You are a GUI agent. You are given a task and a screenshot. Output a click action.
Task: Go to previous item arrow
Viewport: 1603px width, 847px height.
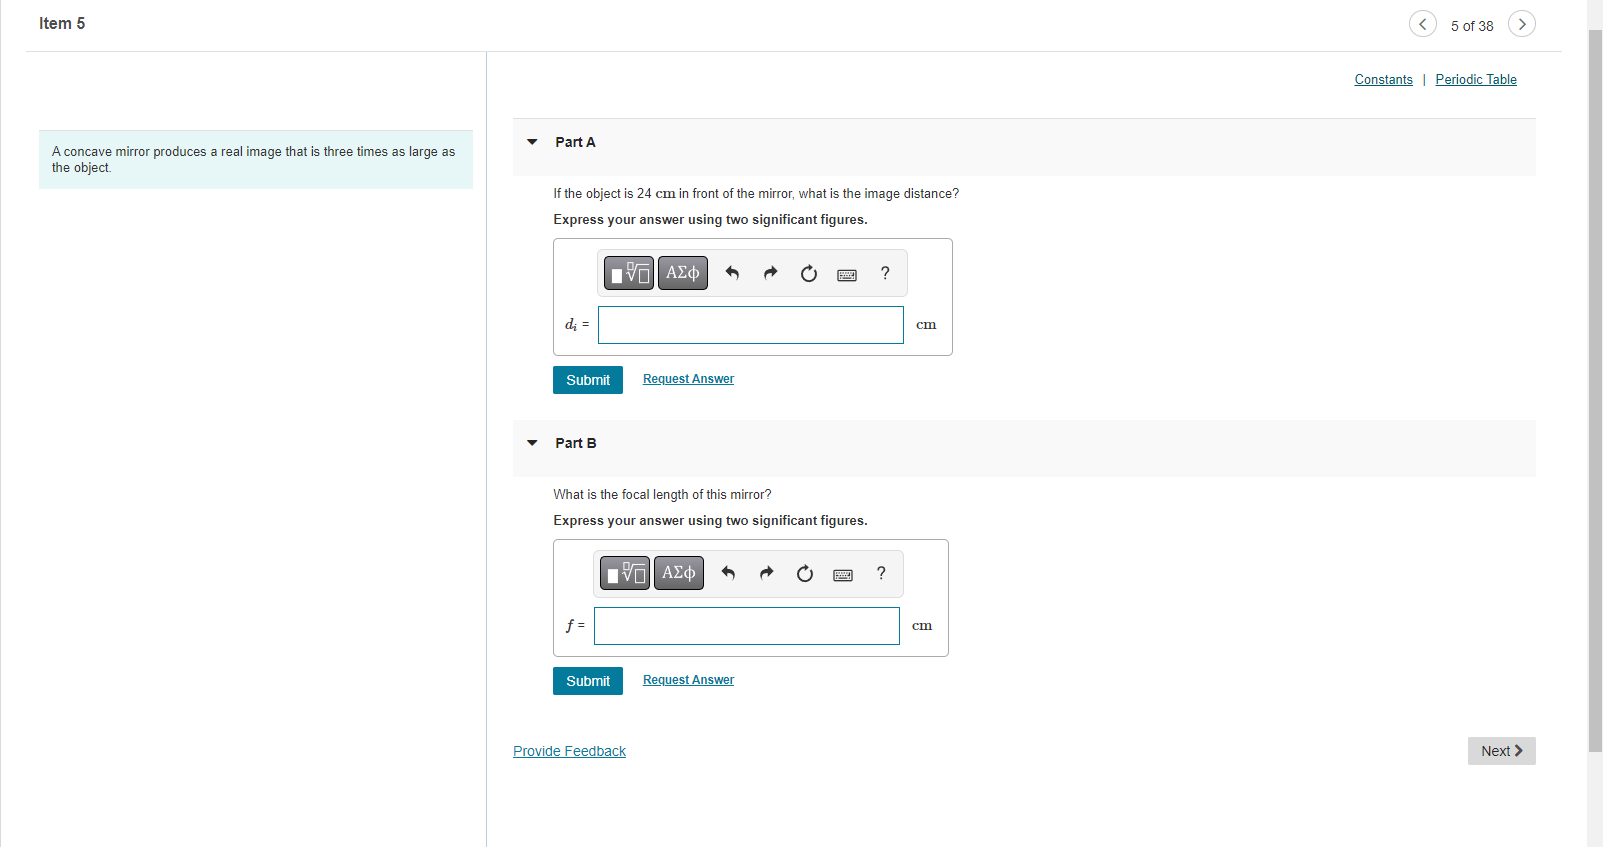point(1423,24)
